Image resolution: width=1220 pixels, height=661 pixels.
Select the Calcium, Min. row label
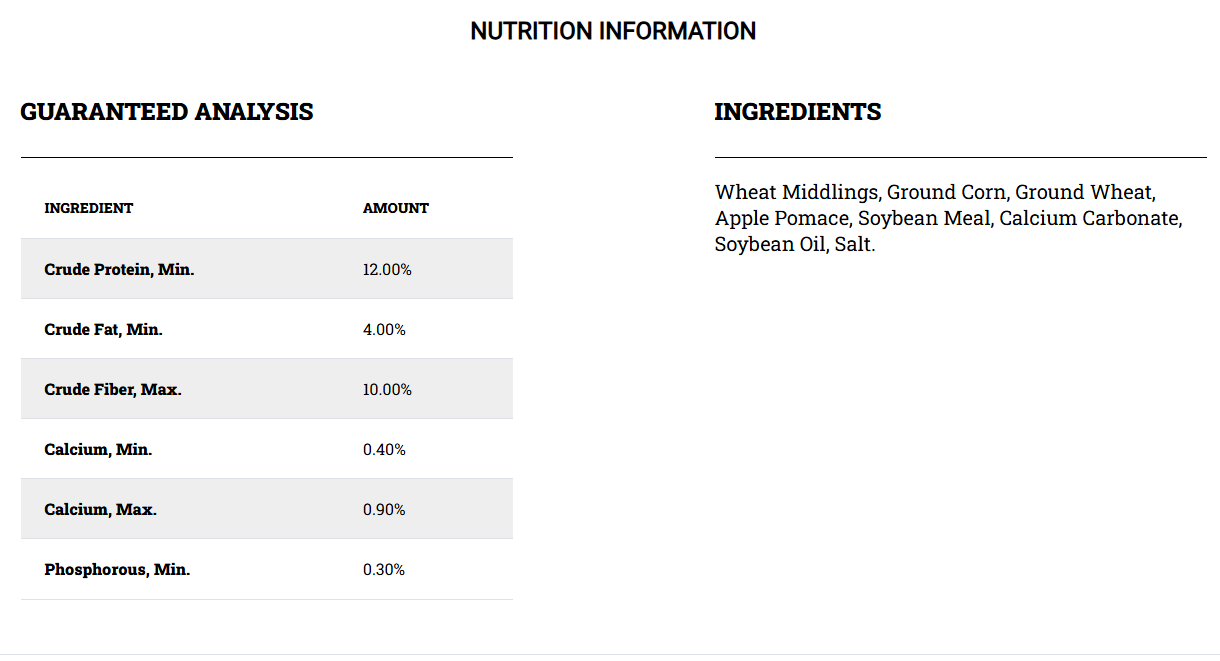(98, 449)
